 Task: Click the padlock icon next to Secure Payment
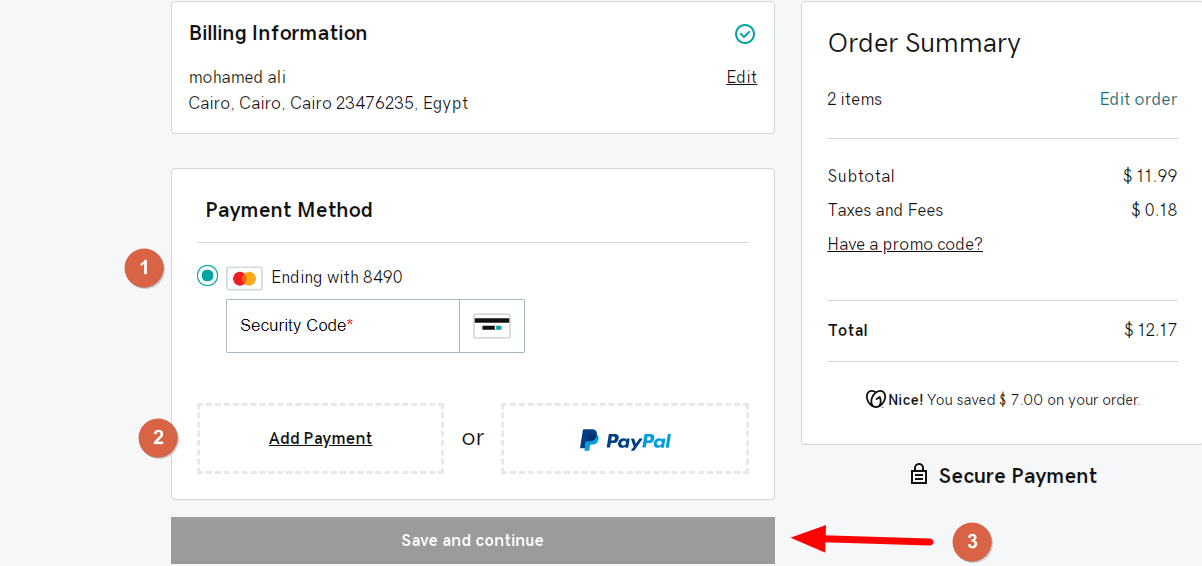pyautogui.click(x=918, y=475)
